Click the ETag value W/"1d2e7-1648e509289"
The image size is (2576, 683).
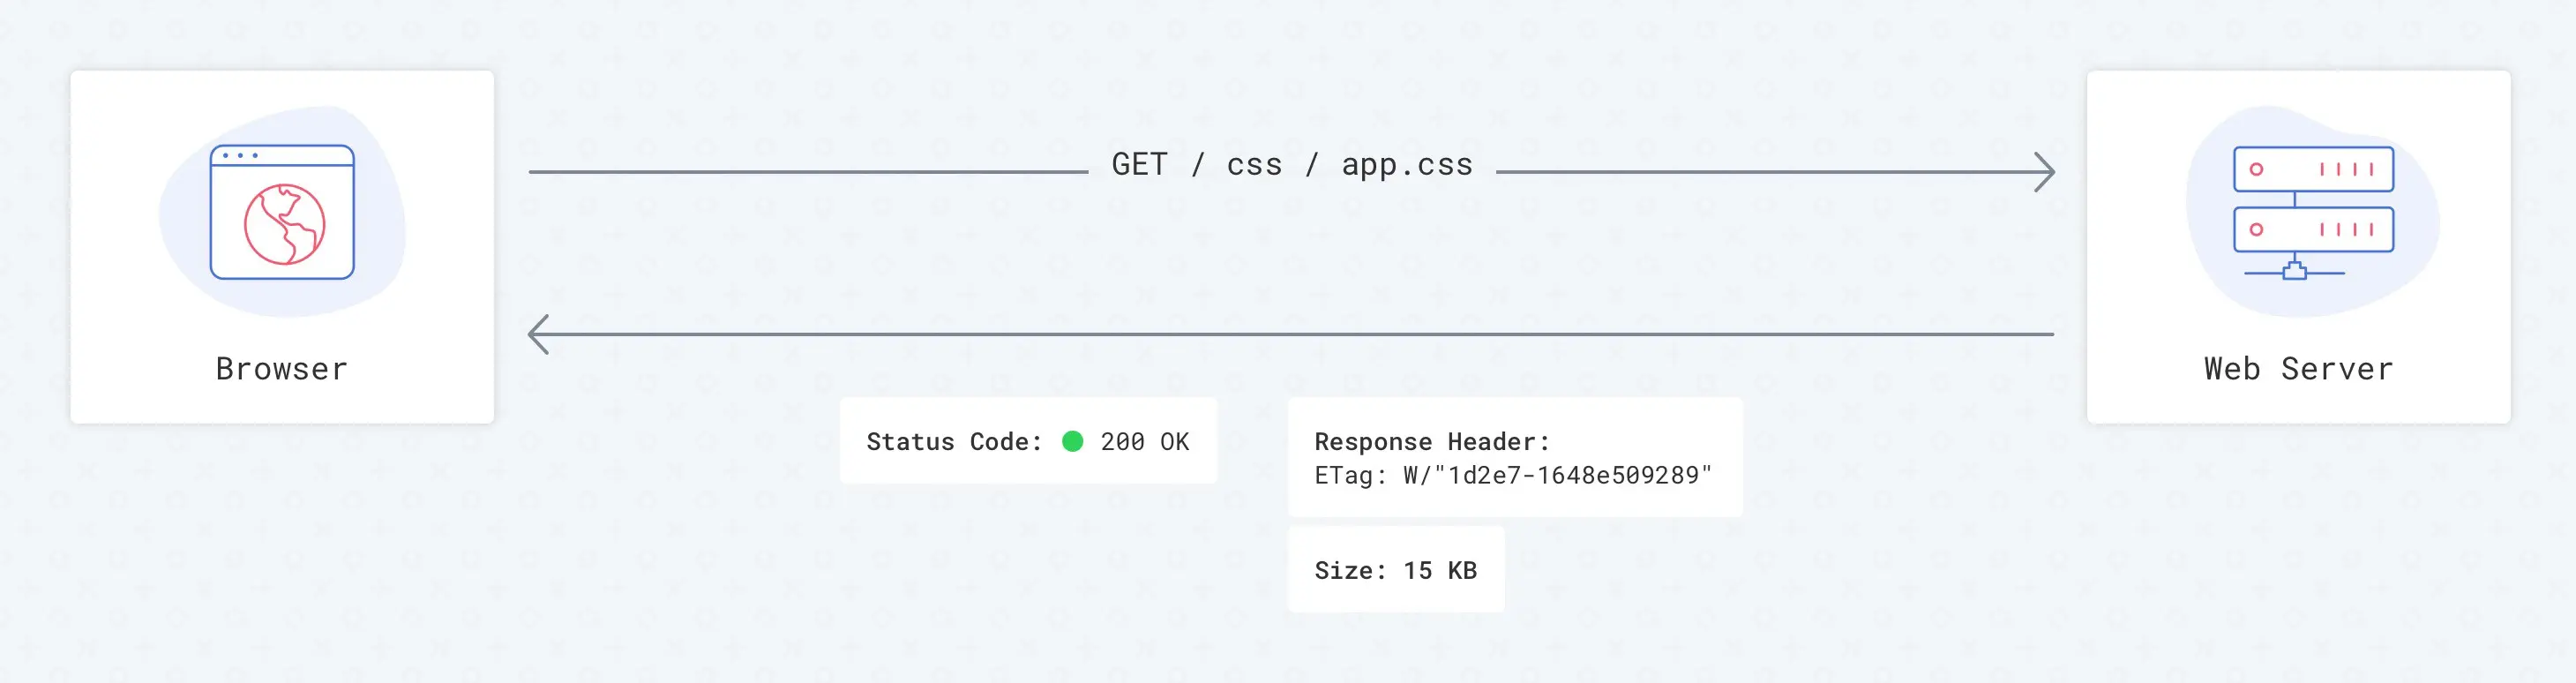(x=1557, y=475)
